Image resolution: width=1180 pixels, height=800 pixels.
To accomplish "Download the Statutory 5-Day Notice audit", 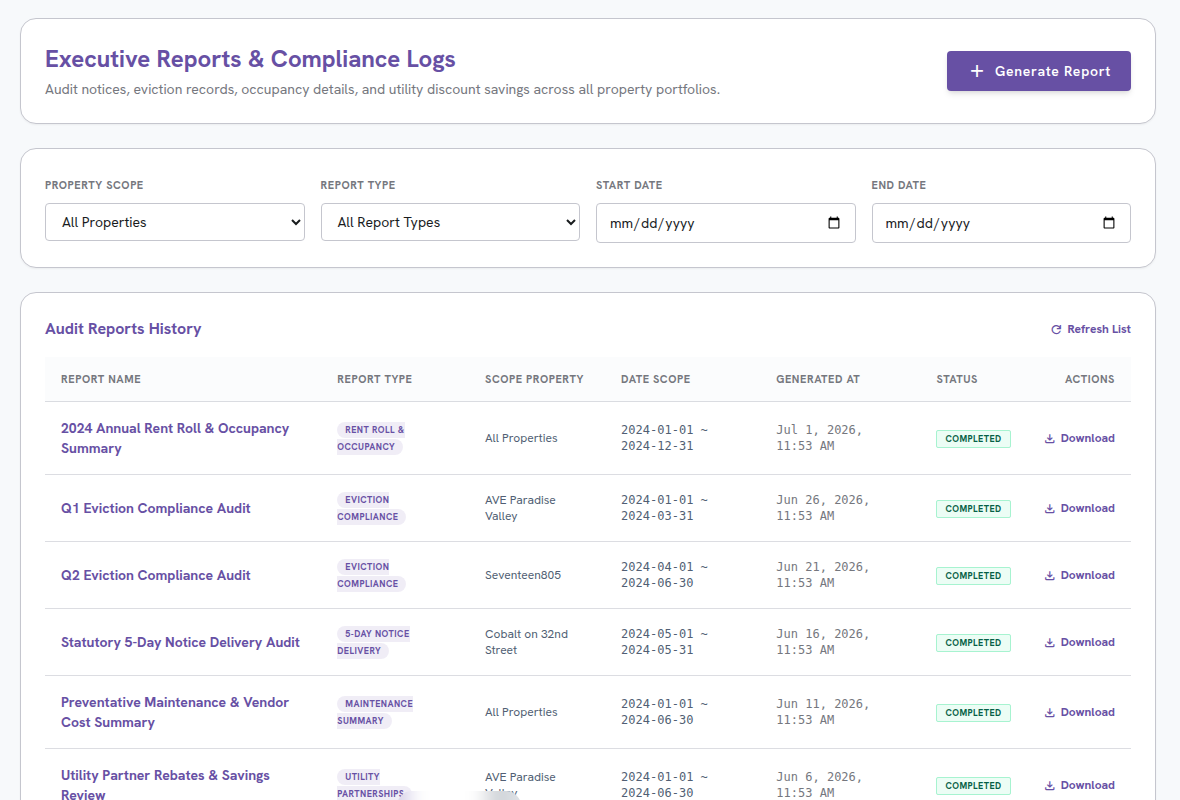I will (1080, 642).
